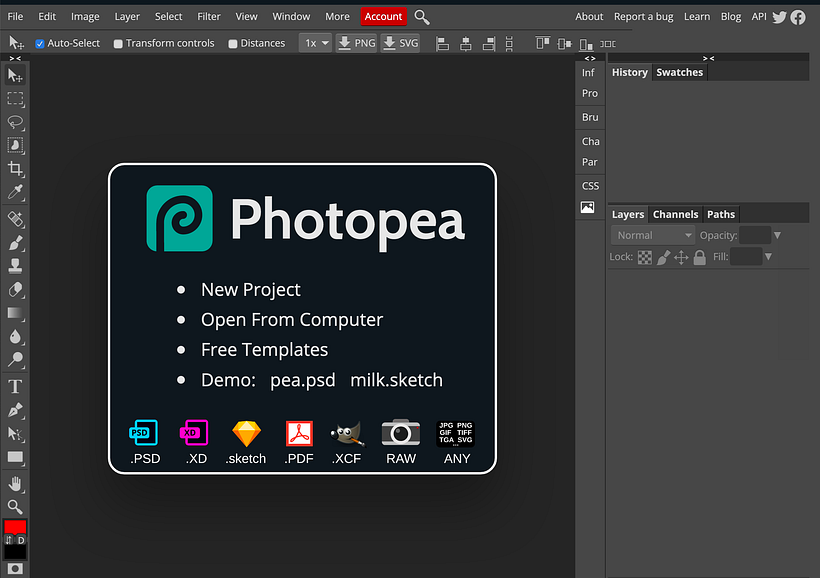
Task: Collapse the left toolbox panel
Action: coord(15,59)
